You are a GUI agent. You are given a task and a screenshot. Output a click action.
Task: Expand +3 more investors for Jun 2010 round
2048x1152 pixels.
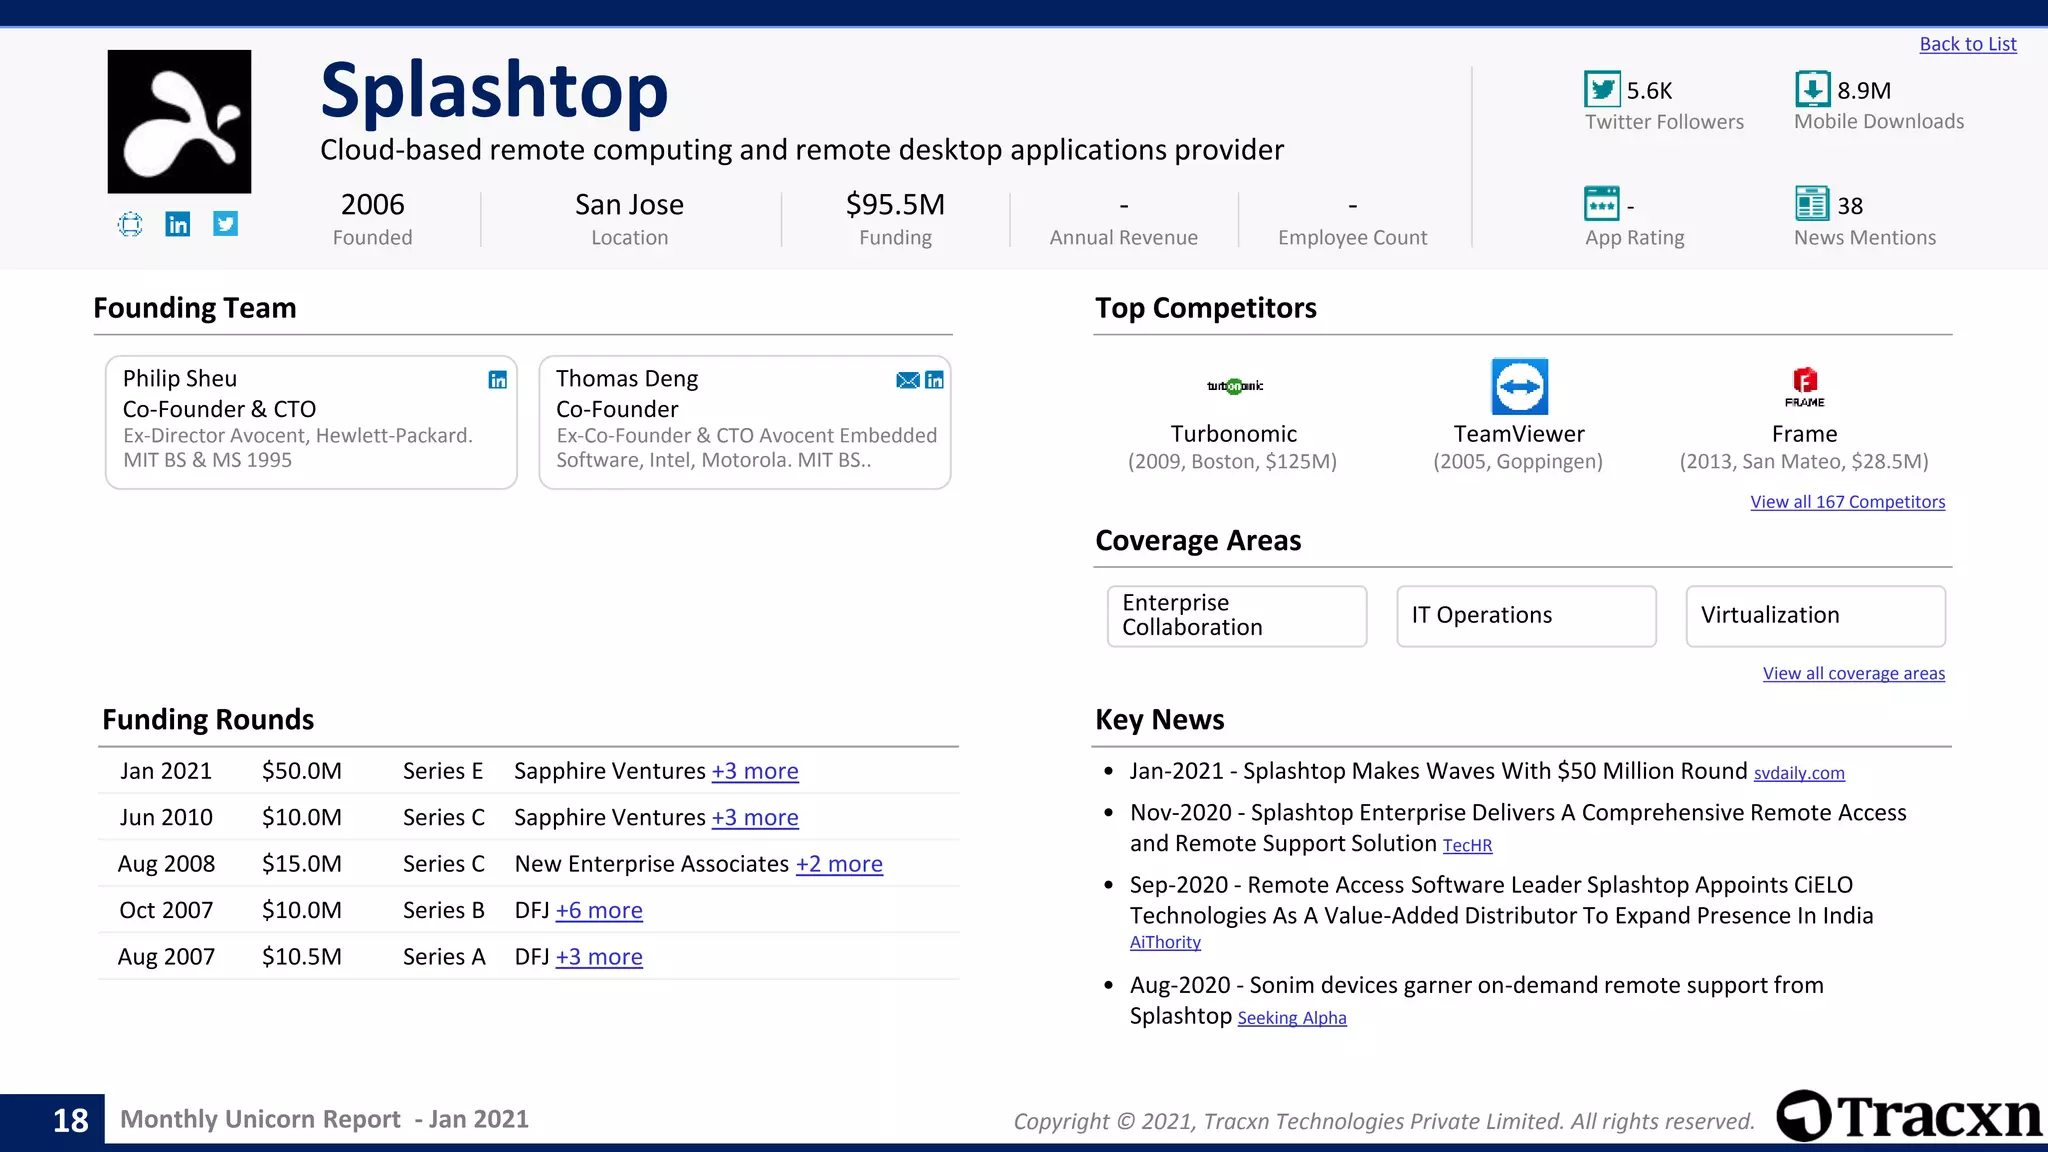click(x=755, y=818)
